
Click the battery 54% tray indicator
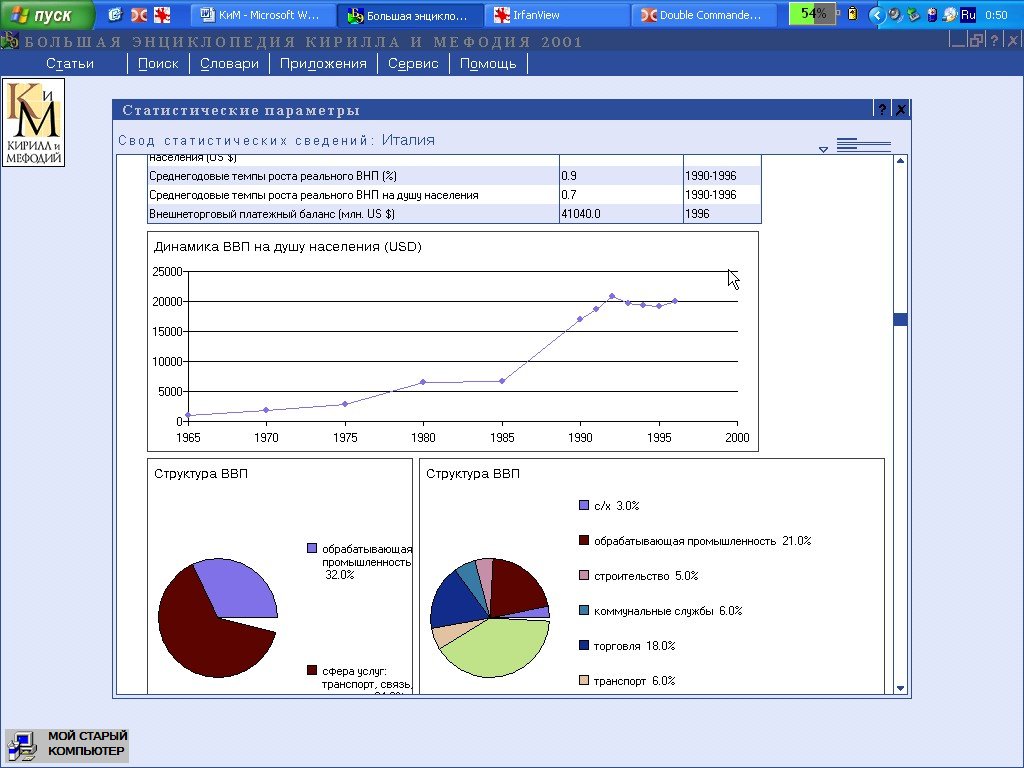click(814, 14)
